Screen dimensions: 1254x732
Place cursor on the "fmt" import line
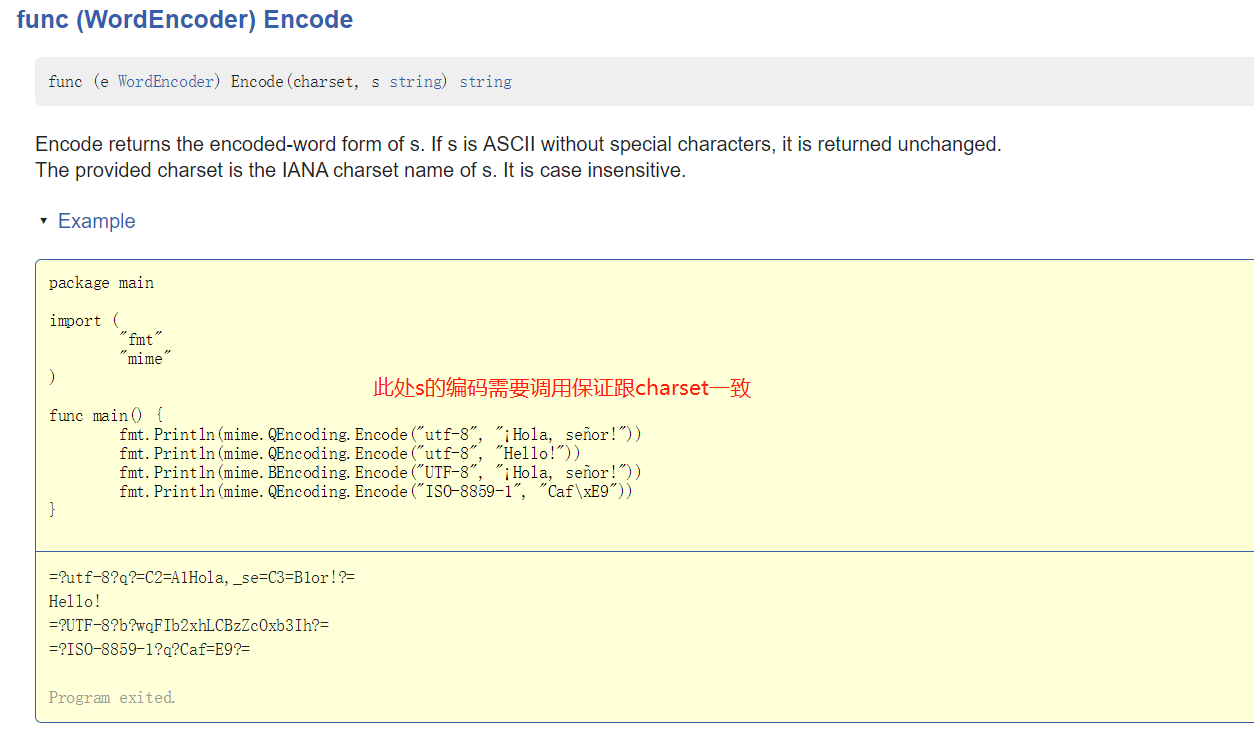click(140, 340)
